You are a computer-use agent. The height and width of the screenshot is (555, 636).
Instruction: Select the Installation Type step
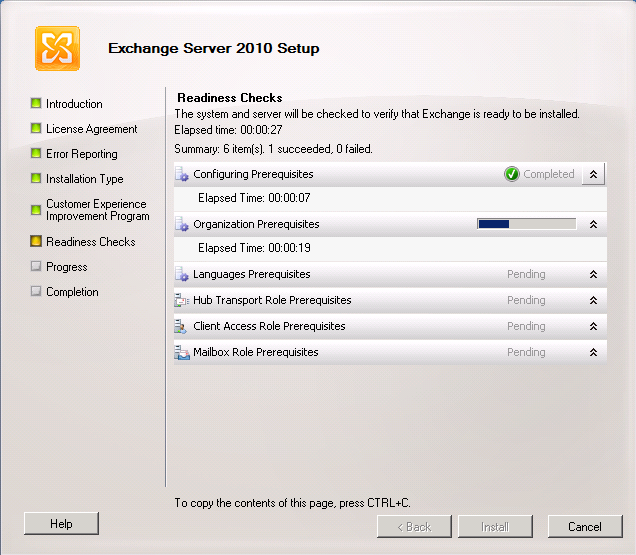85,179
